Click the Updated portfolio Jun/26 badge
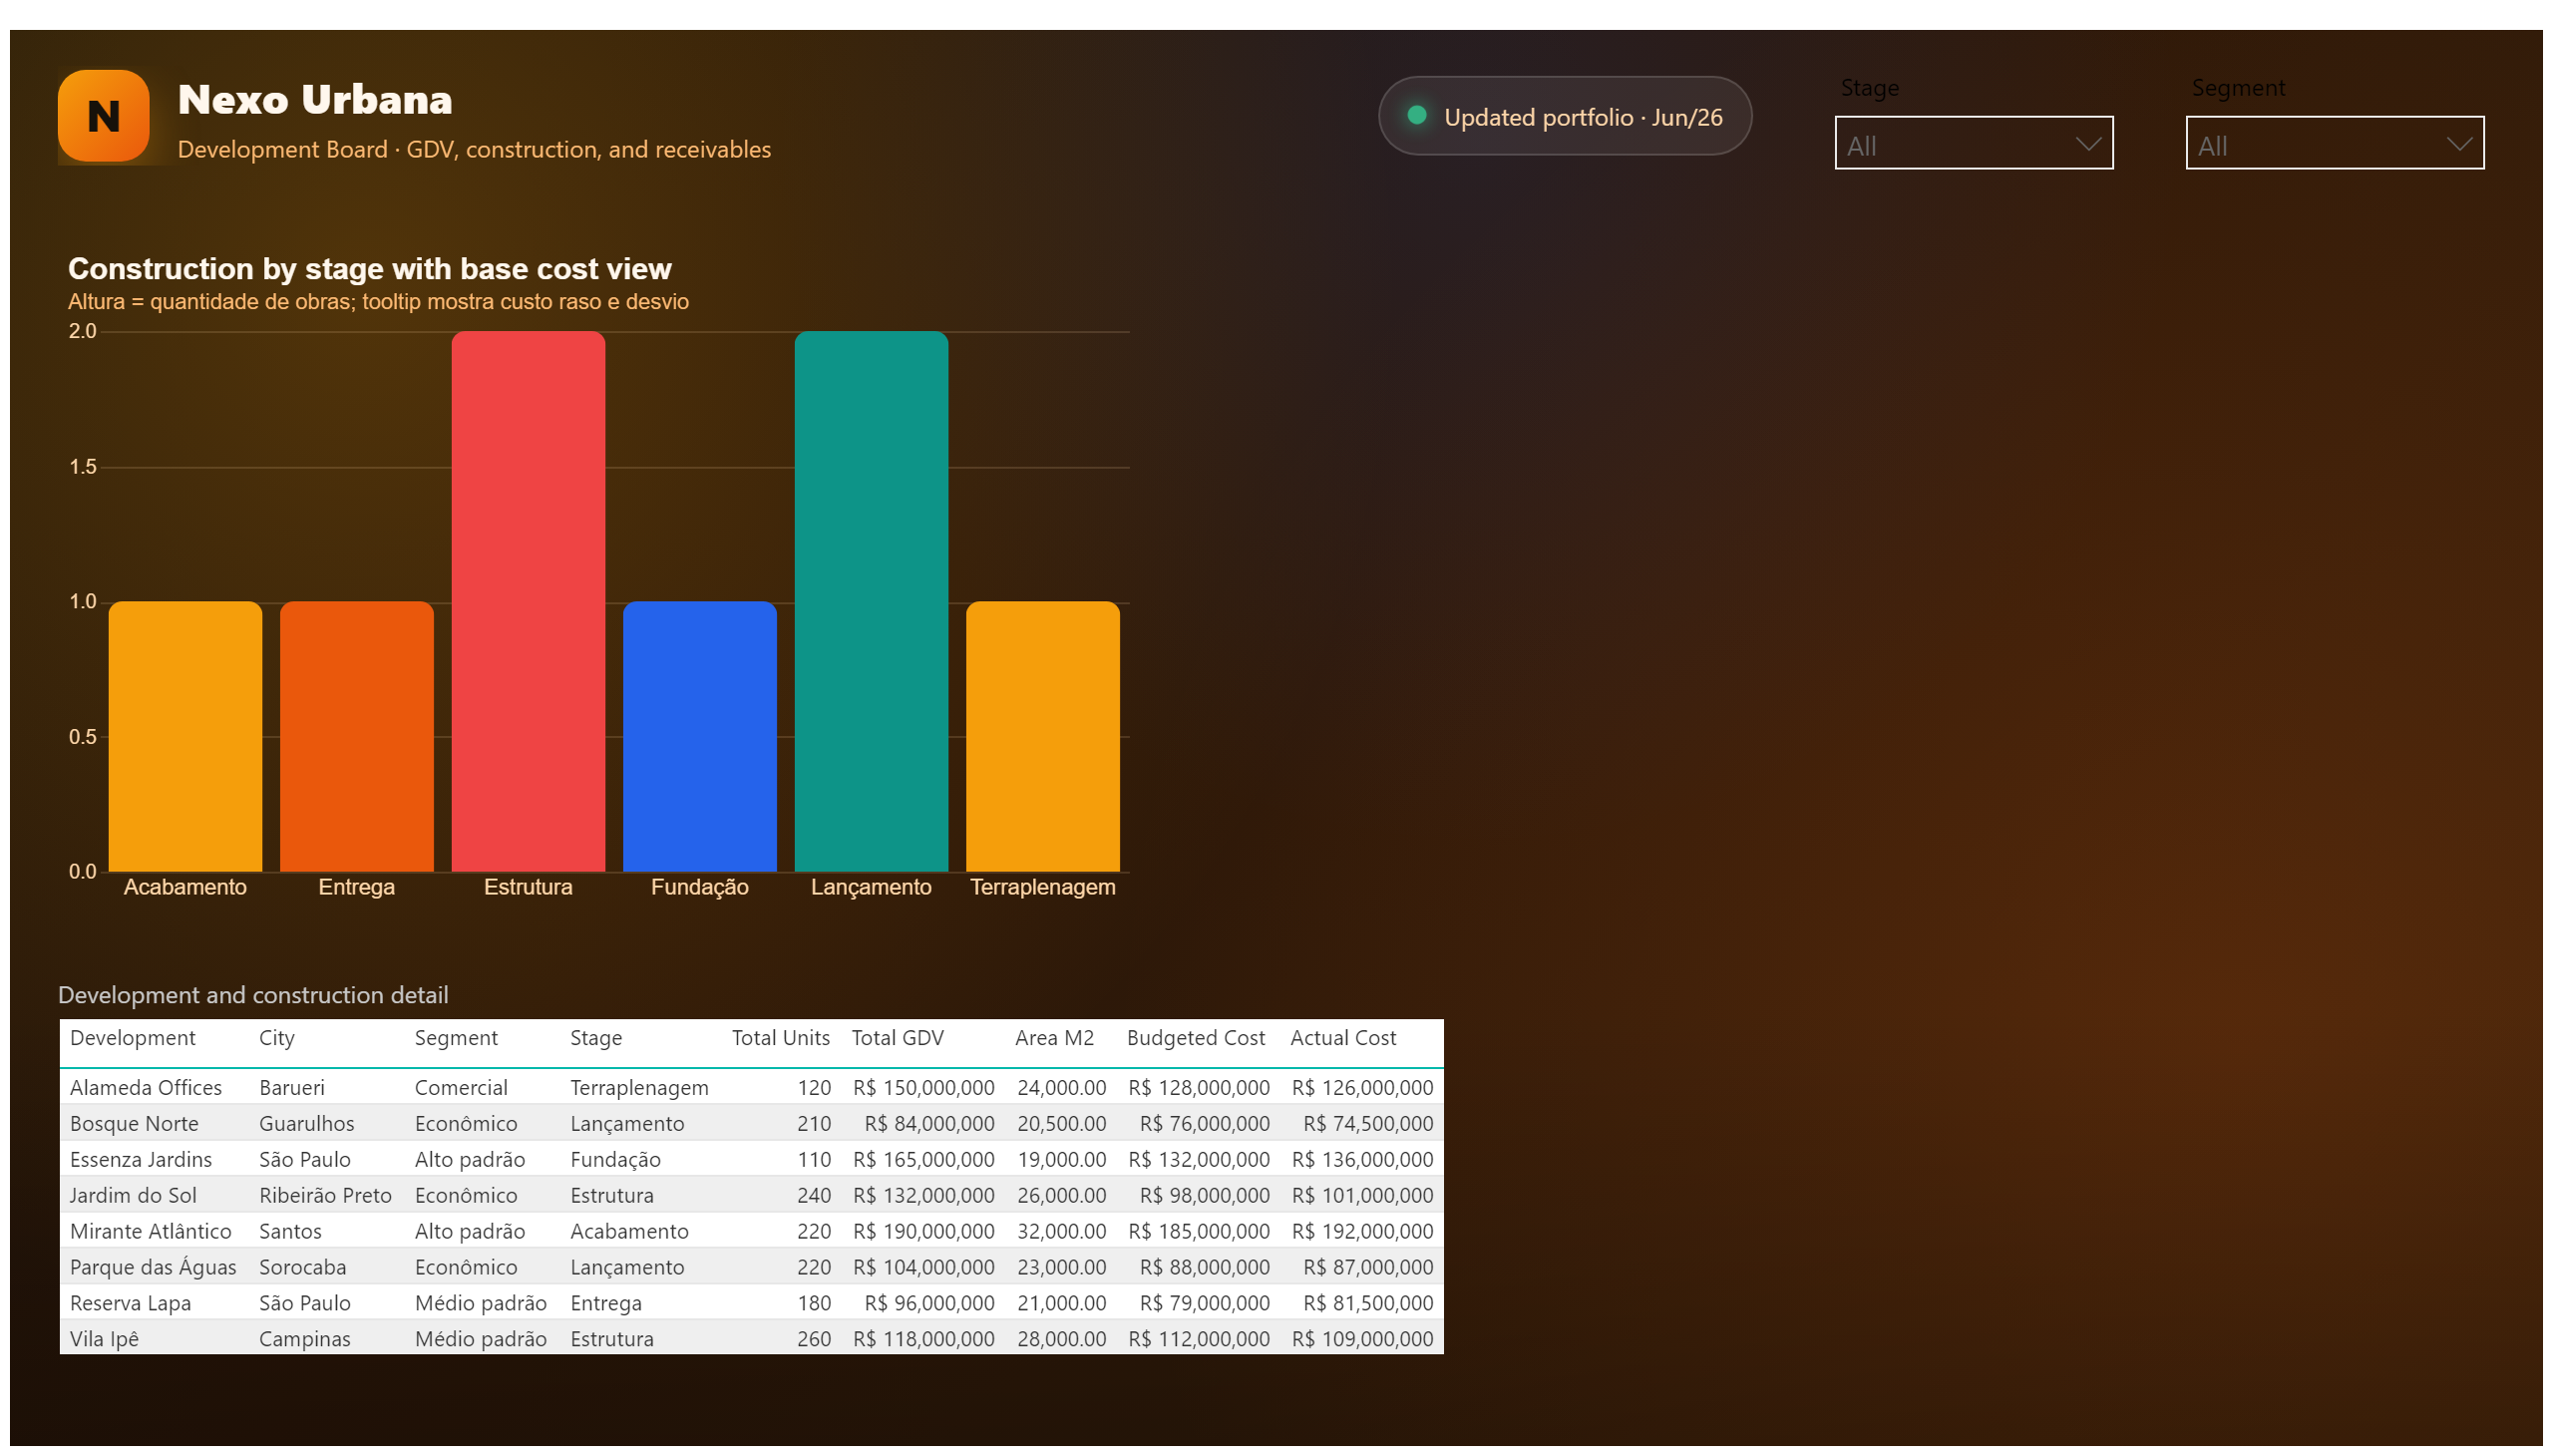The width and height of the screenshot is (2553, 1456). click(x=1564, y=116)
